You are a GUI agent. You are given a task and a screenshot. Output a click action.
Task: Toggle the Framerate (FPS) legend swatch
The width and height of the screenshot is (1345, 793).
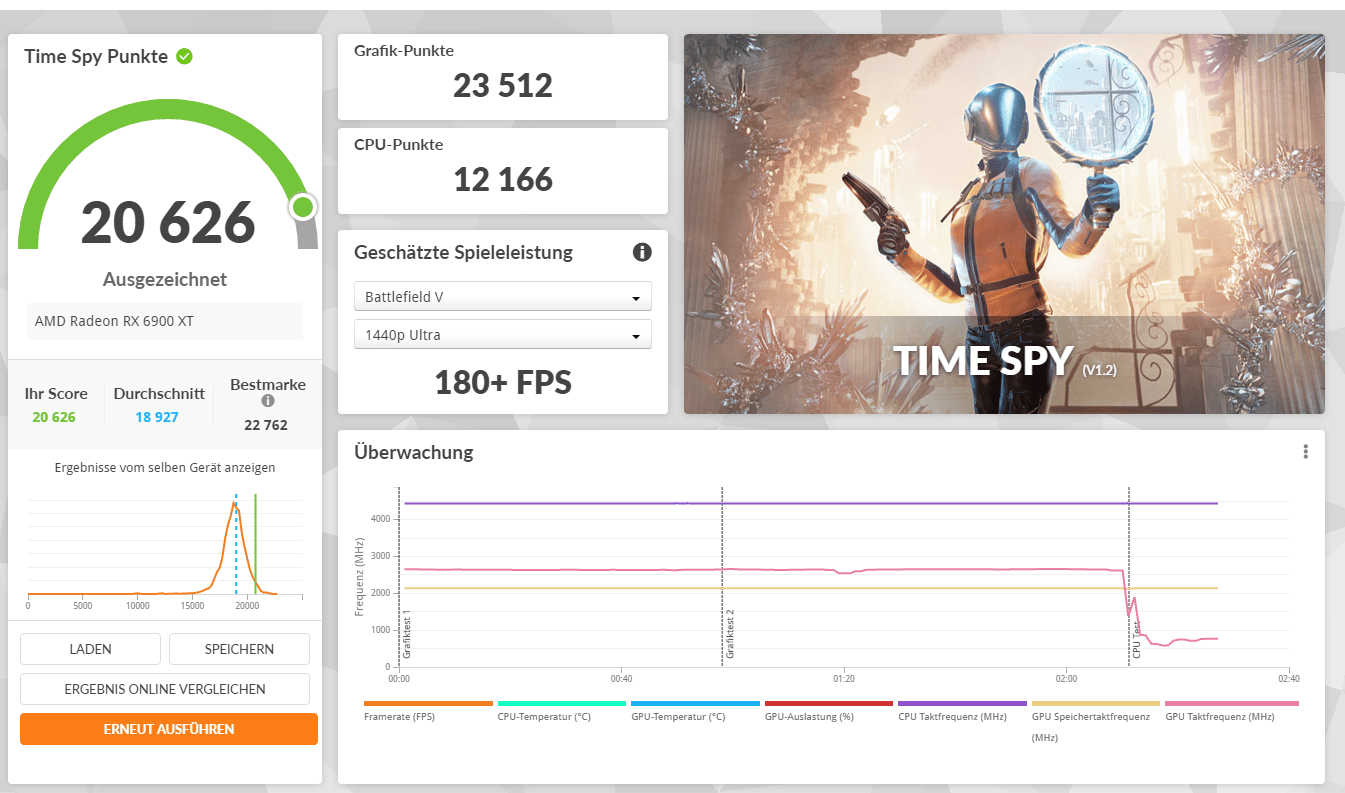pyautogui.click(x=428, y=704)
